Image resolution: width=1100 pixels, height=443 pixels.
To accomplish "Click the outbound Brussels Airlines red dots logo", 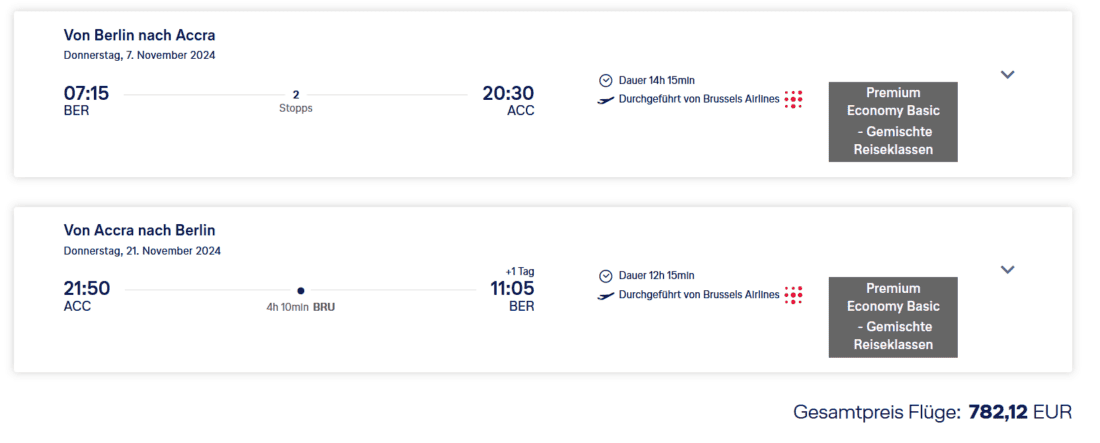I will click(x=793, y=99).
